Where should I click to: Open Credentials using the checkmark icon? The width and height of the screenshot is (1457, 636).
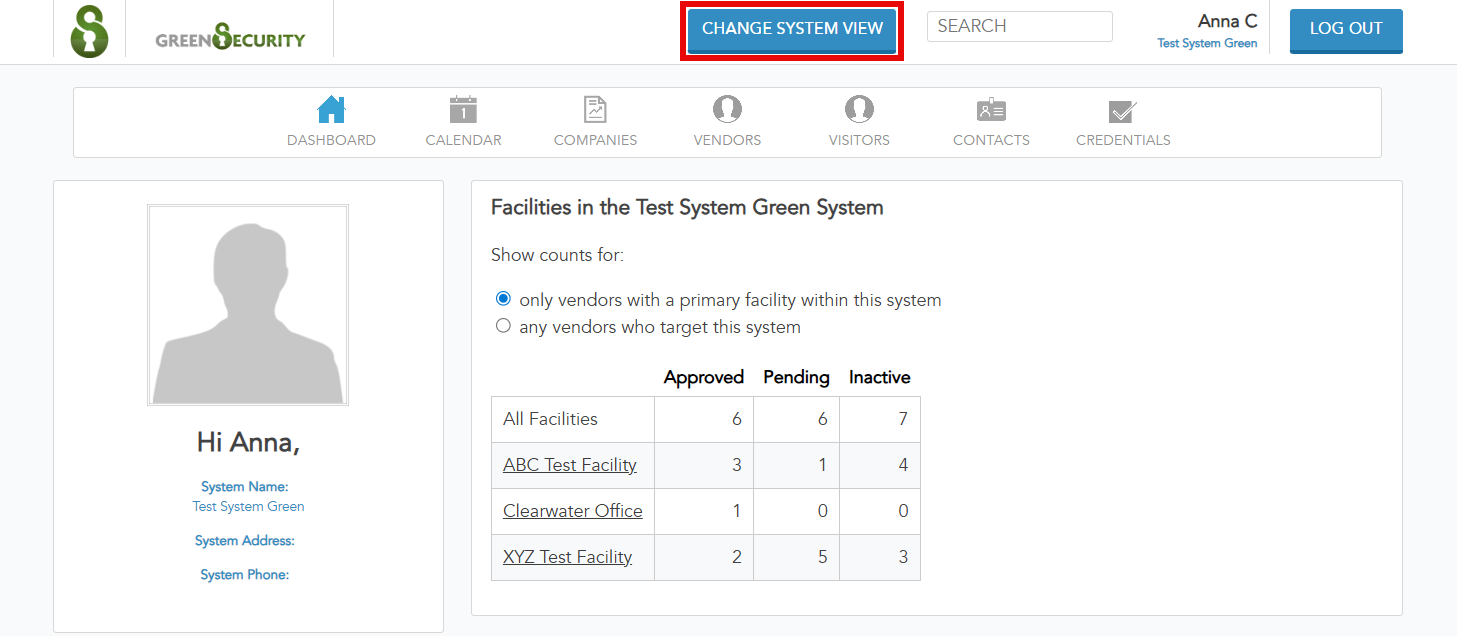point(1123,110)
